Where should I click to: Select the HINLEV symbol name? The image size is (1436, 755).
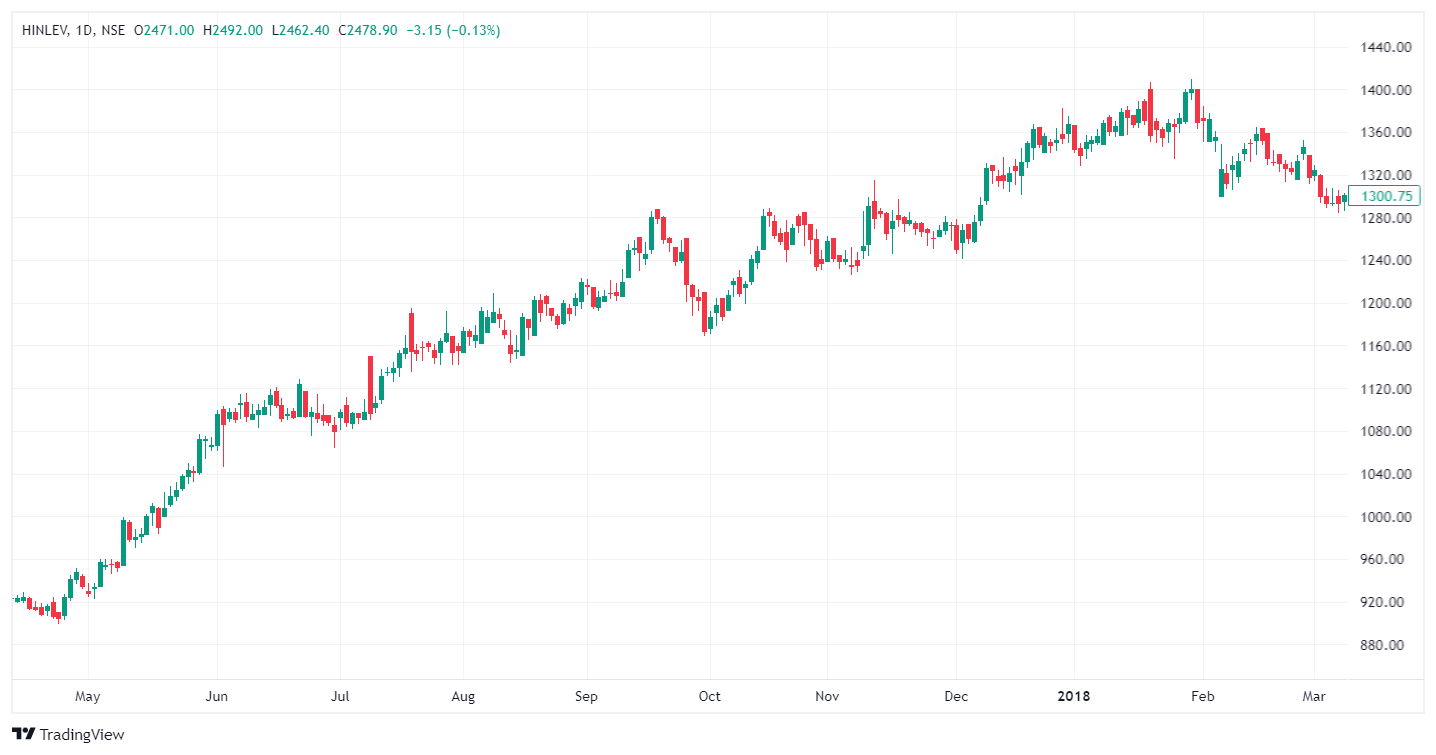pos(43,31)
